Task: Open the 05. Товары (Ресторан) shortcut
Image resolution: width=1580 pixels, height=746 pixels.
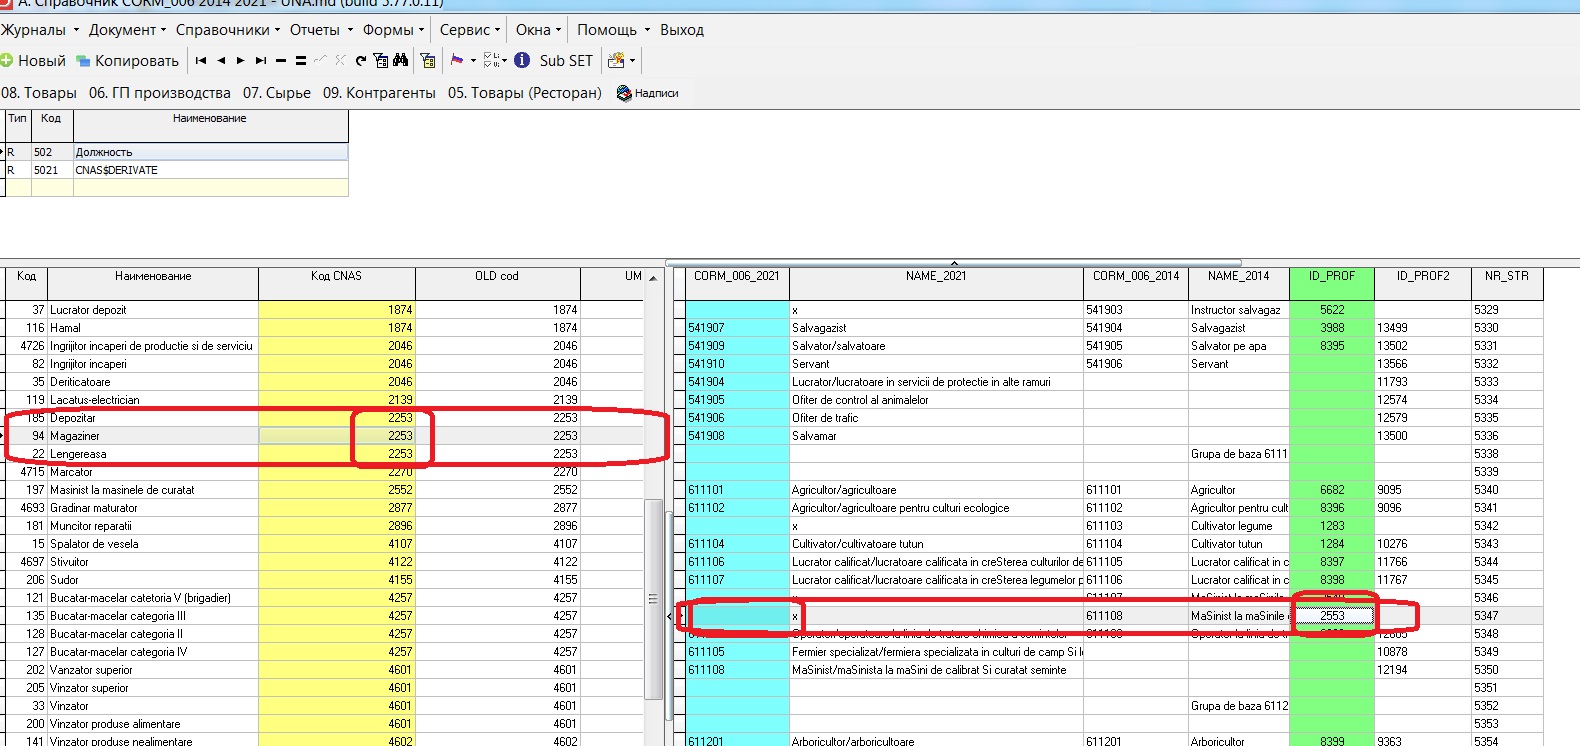Action: [x=525, y=93]
